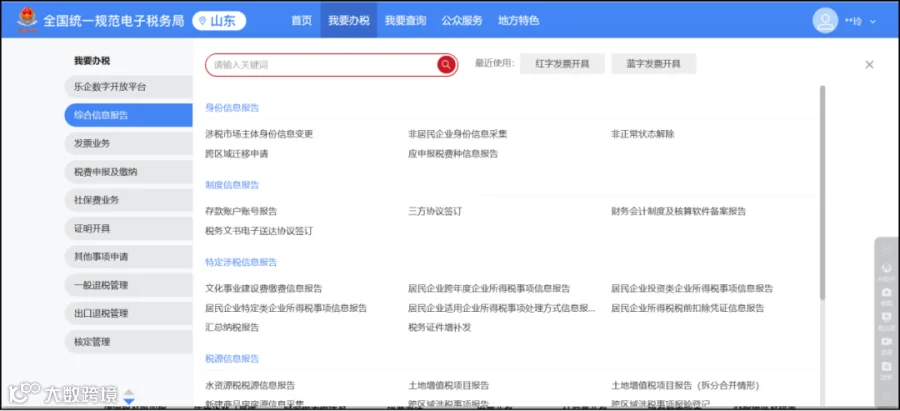Click the tax bureau emblem logo
Viewport: 900px width, 411px height.
(27, 21)
